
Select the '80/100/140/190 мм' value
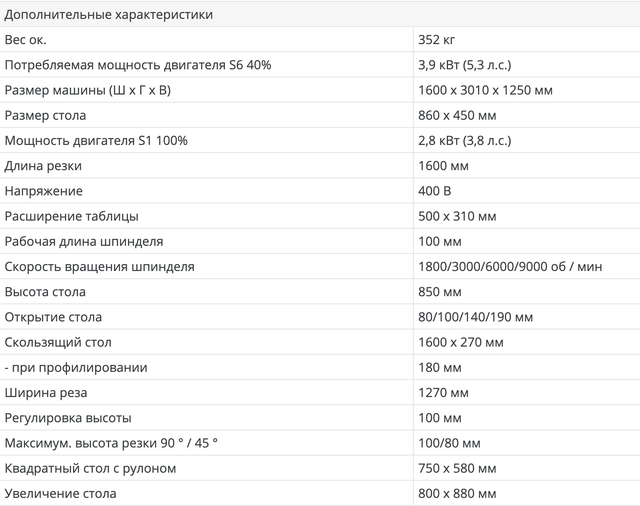click(x=476, y=317)
